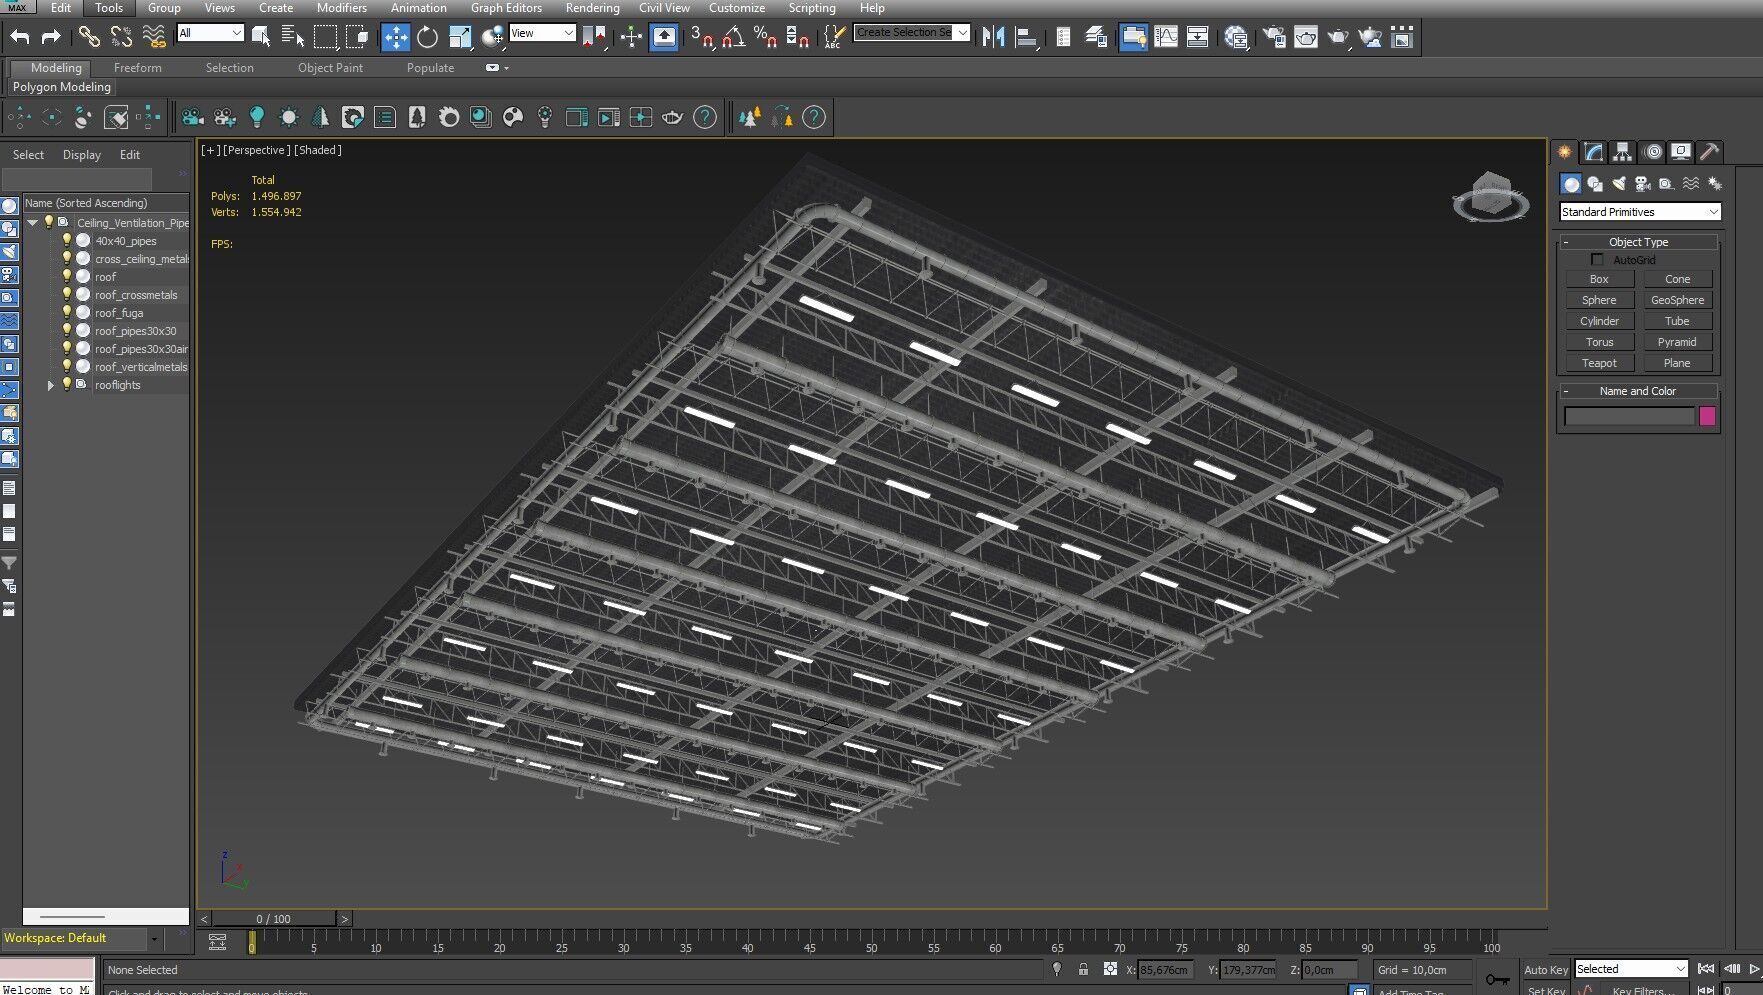Screen dimensions: 1763x995
Task: Activate the Bind to Space Warp tool
Action: point(153,37)
